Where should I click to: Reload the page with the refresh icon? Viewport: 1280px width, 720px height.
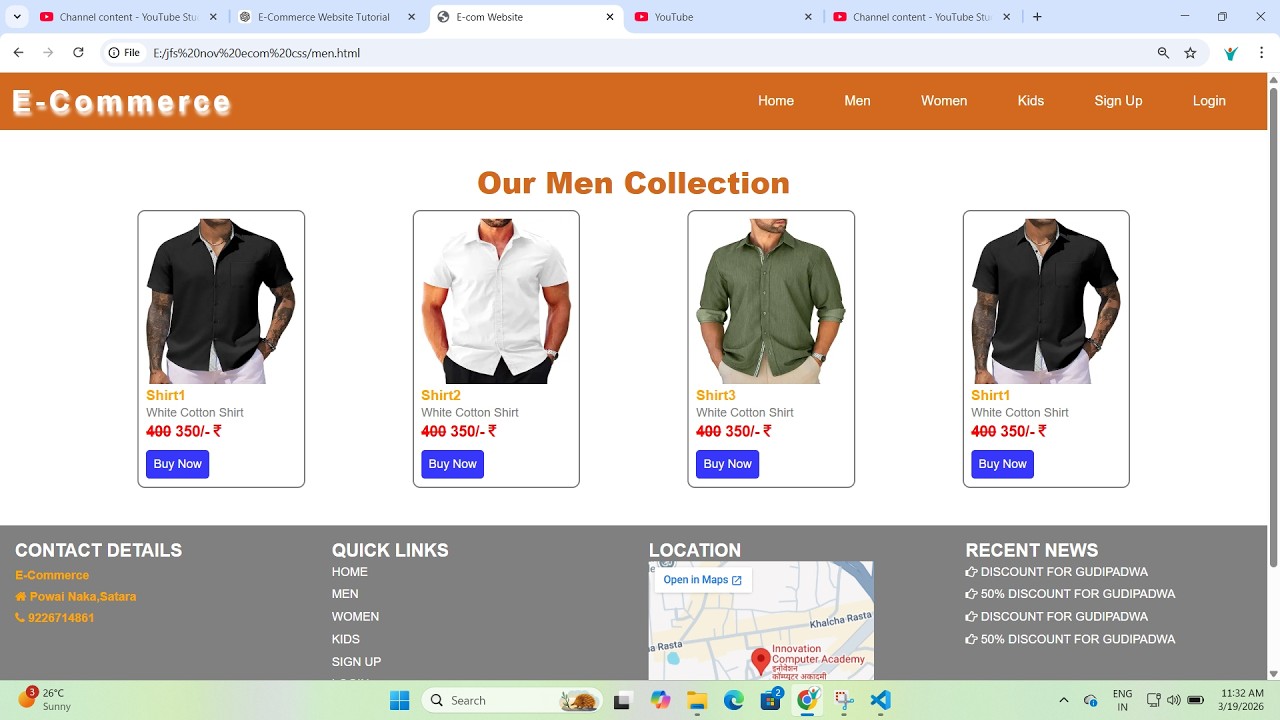point(78,53)
